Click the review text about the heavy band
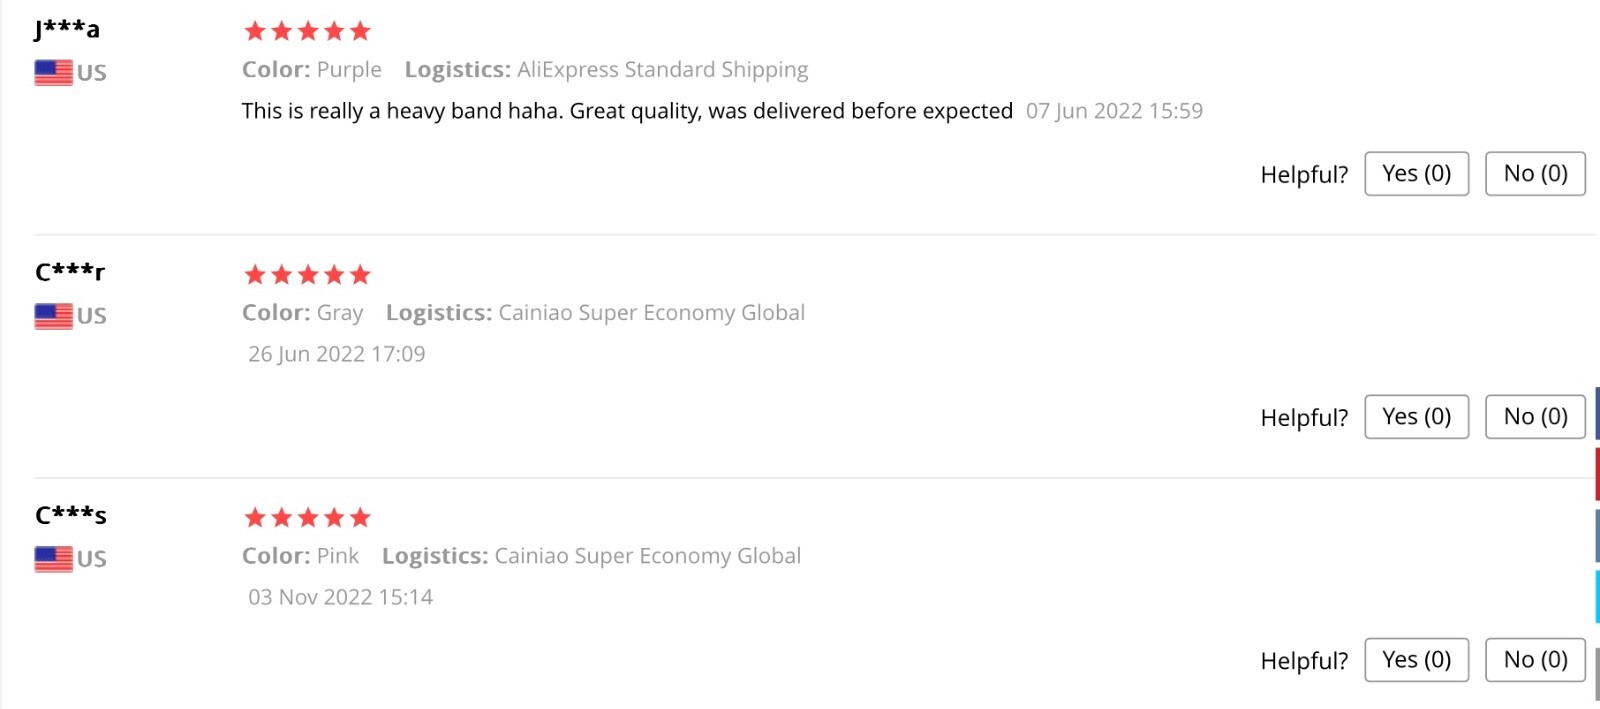This screenshot has height=709, width=1600. (626, 111)
